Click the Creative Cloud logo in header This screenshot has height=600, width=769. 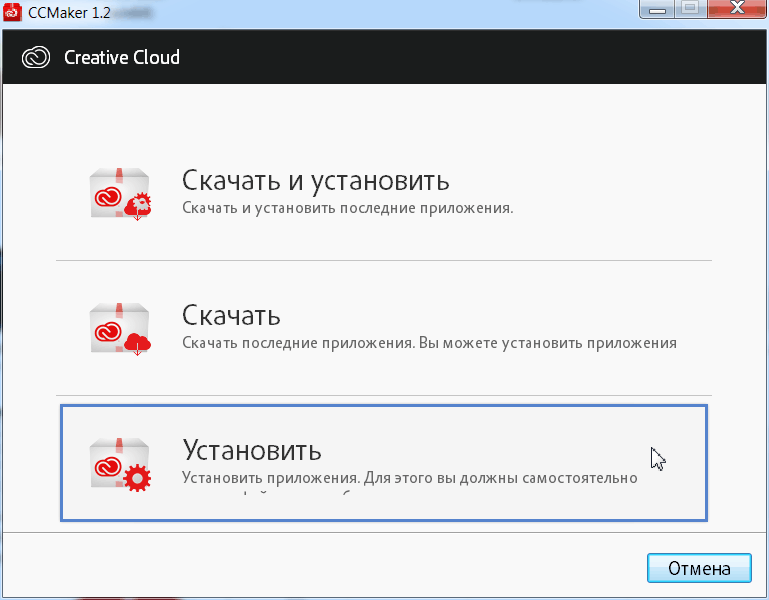tap(36, 57)
